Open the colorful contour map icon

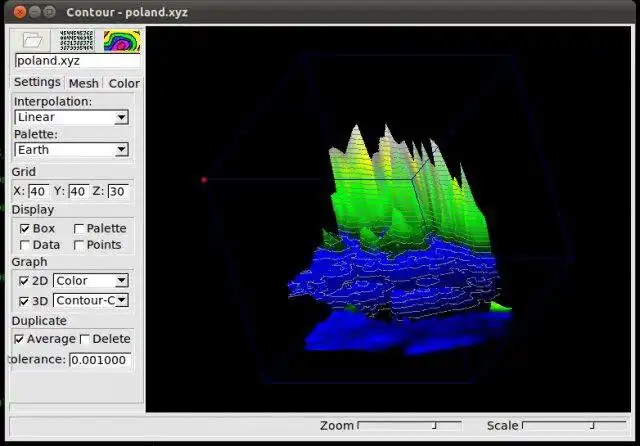122,40
